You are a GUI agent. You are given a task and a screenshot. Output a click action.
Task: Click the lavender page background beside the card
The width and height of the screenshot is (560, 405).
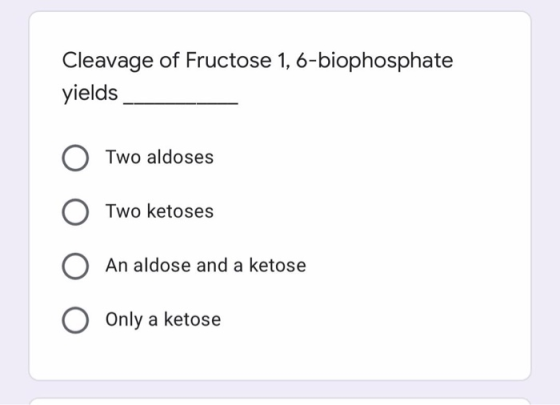545,202
